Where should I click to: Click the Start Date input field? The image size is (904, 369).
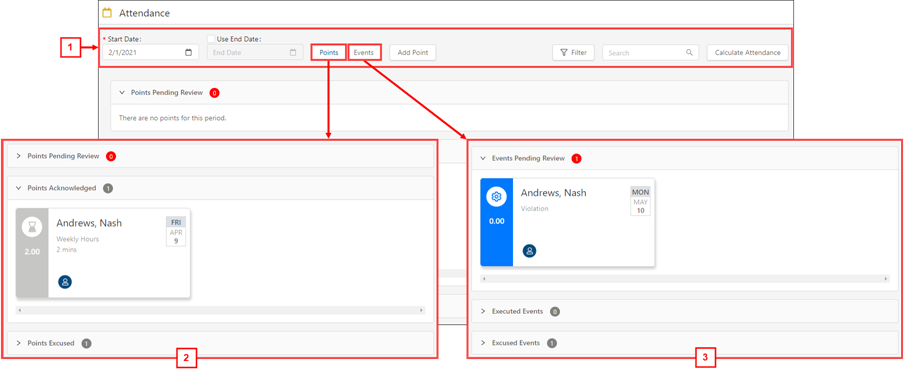(x=150, y=52)
